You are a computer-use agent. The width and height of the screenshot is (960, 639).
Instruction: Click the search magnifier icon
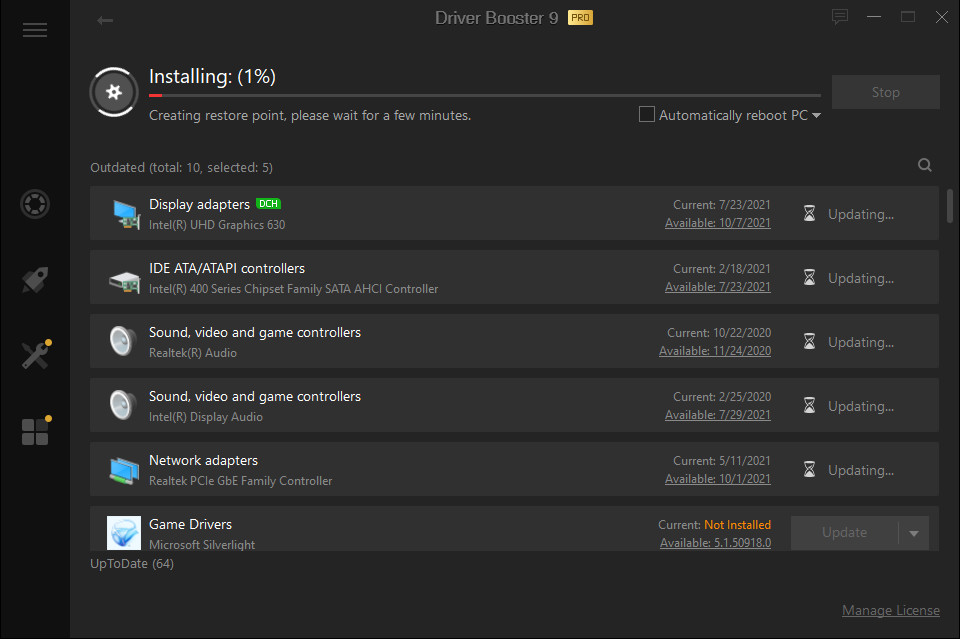(925, 166)
